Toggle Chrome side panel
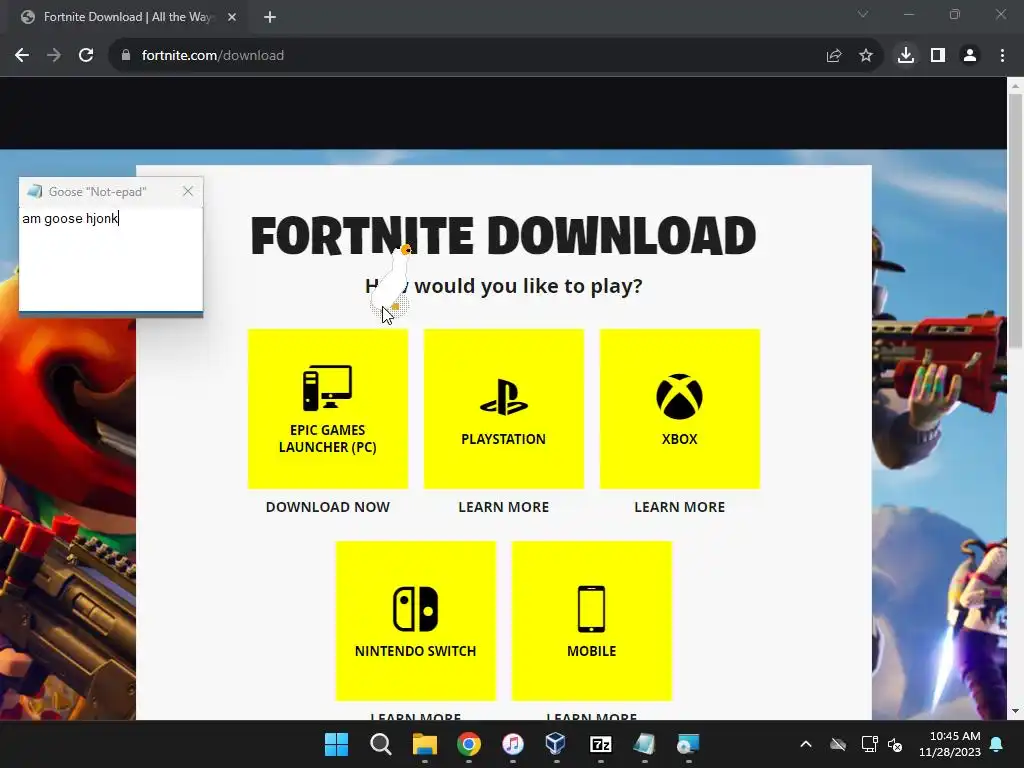Screen dimensions: 1024x768 tap(938, 56)
